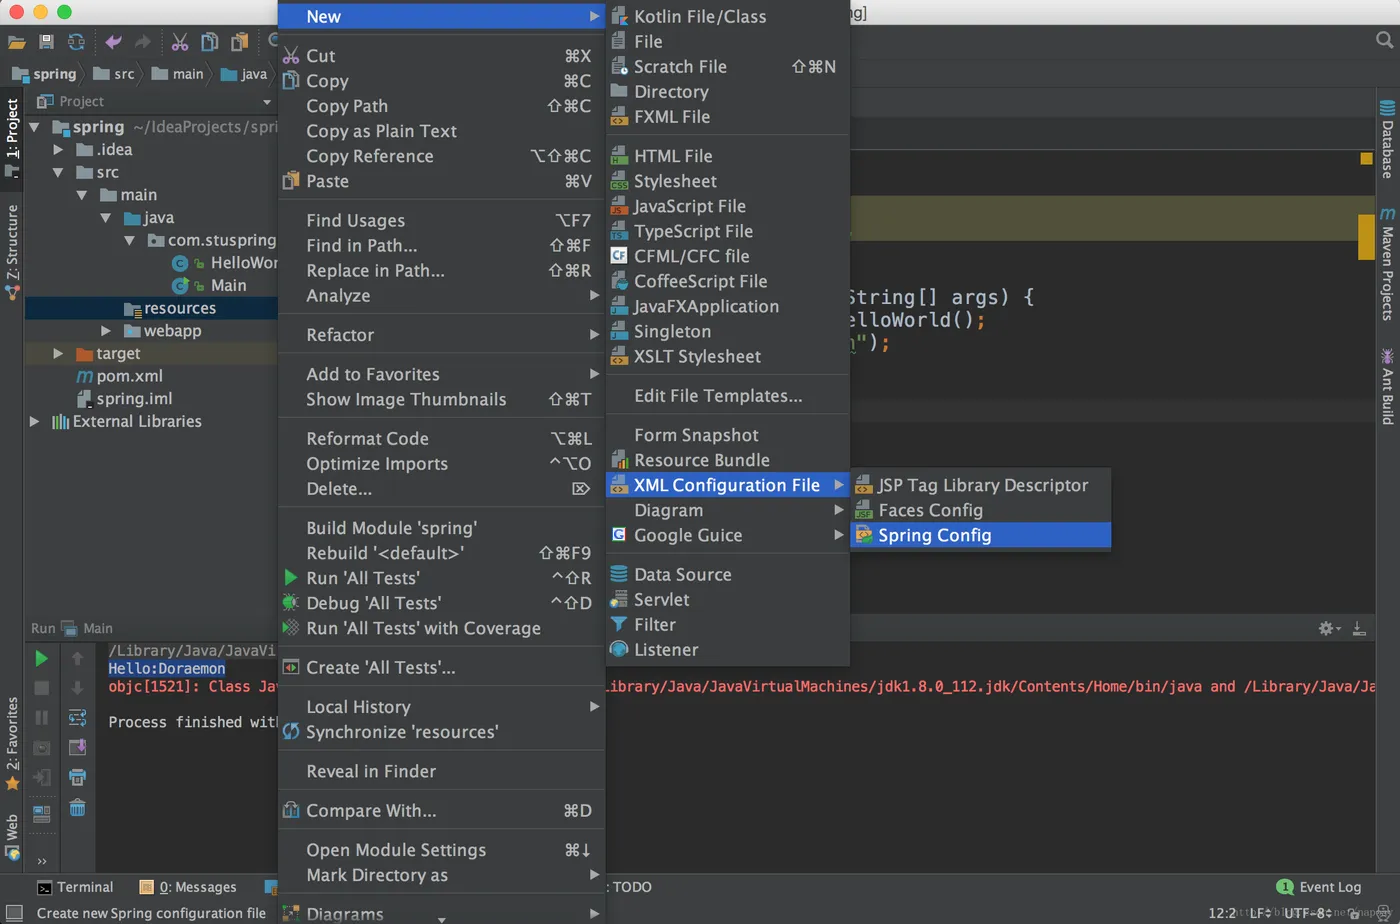Choose Open Module Settings
This screenshot has height=924, width=1400.
coord(442,850)
